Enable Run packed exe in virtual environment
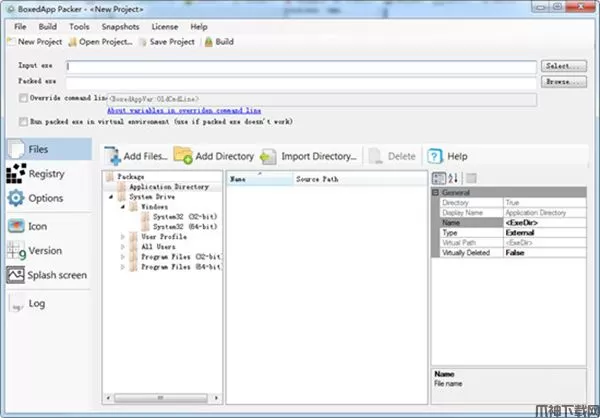Image resolution: width=600 pixels, height=418 pixels. pyautogui.click(x=23, y=122)
